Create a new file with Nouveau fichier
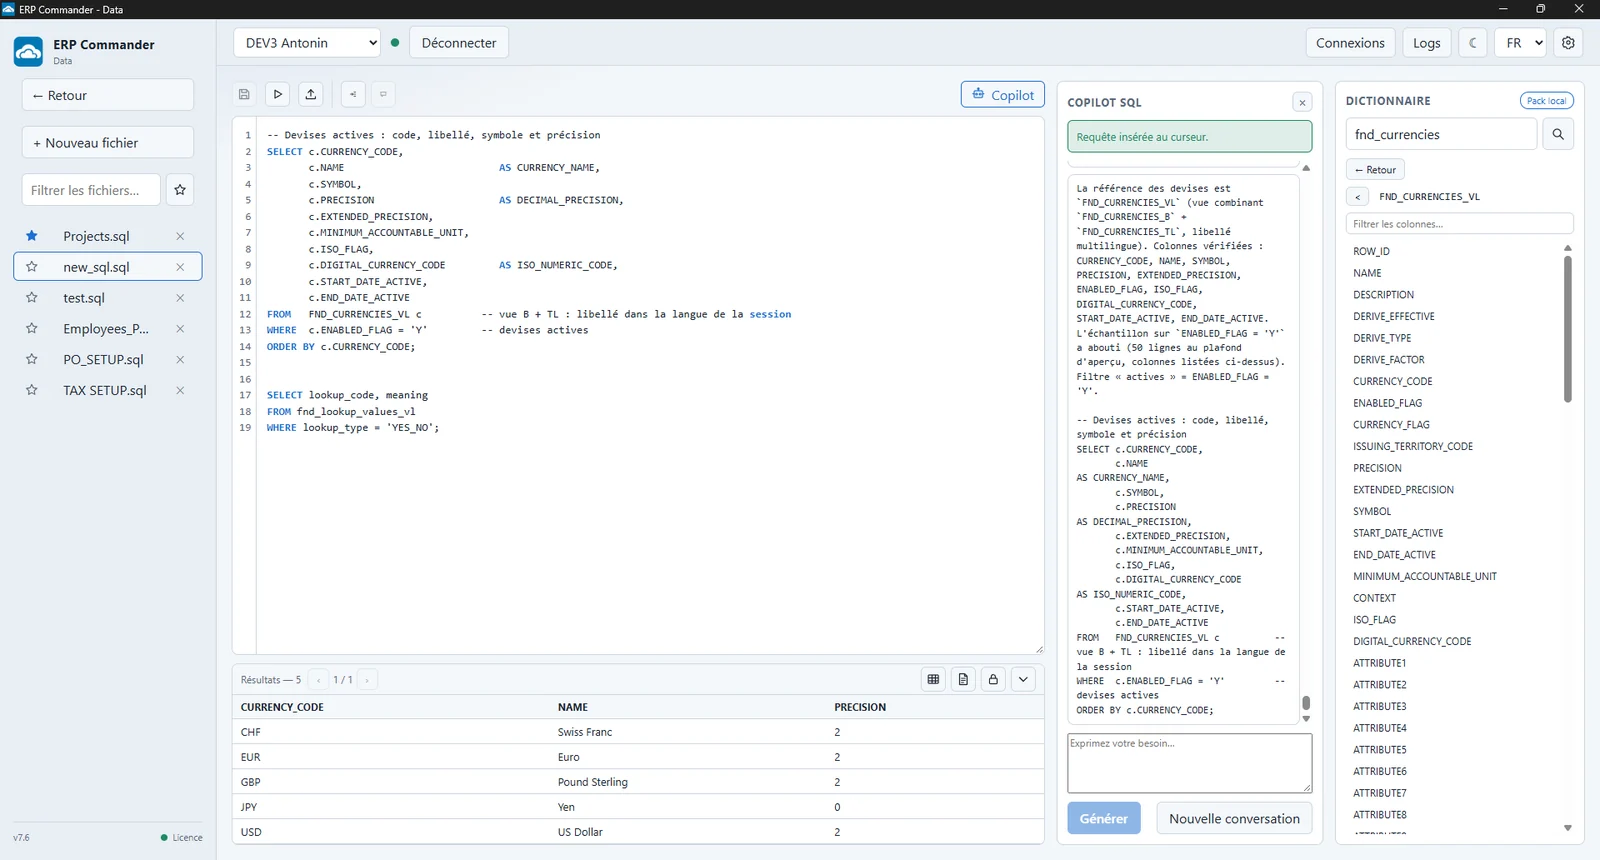 (x=108, y=142)
